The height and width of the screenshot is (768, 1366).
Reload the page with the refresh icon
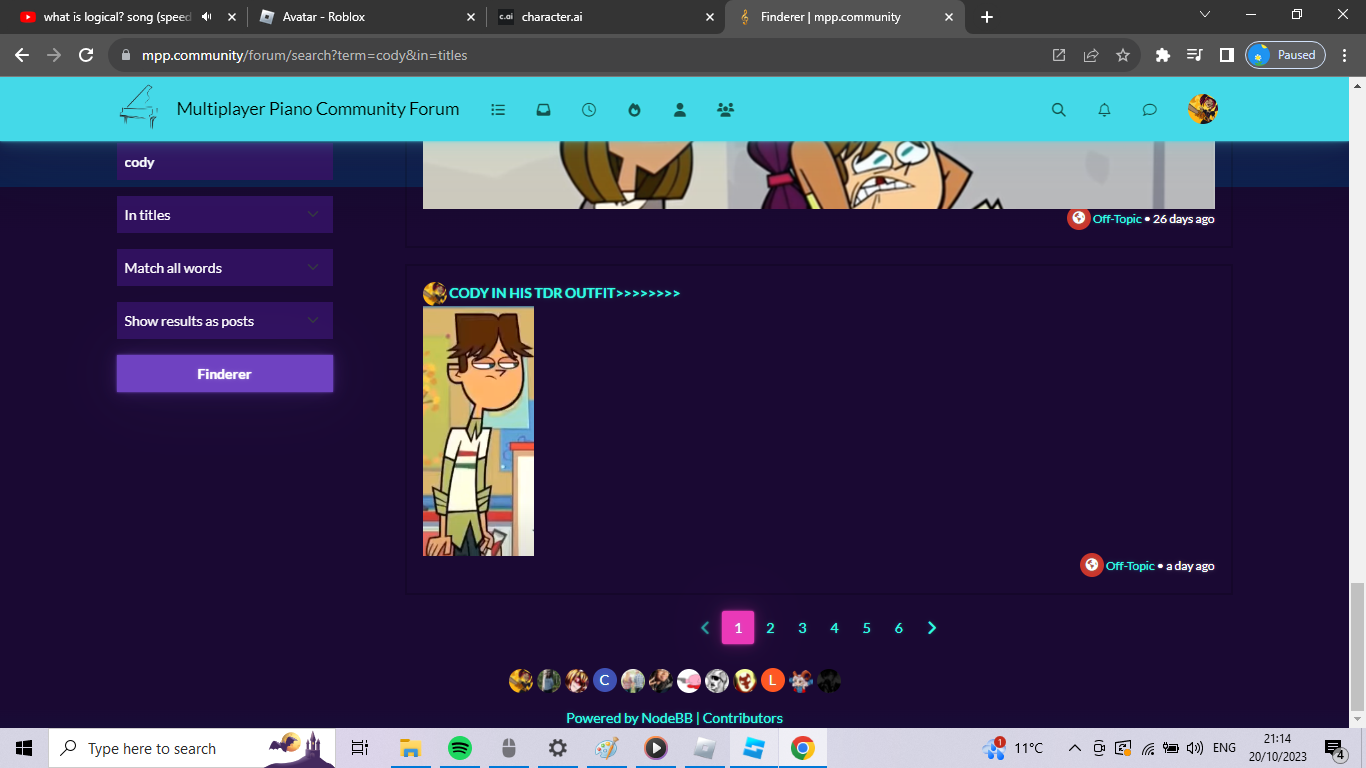point(86,55)
